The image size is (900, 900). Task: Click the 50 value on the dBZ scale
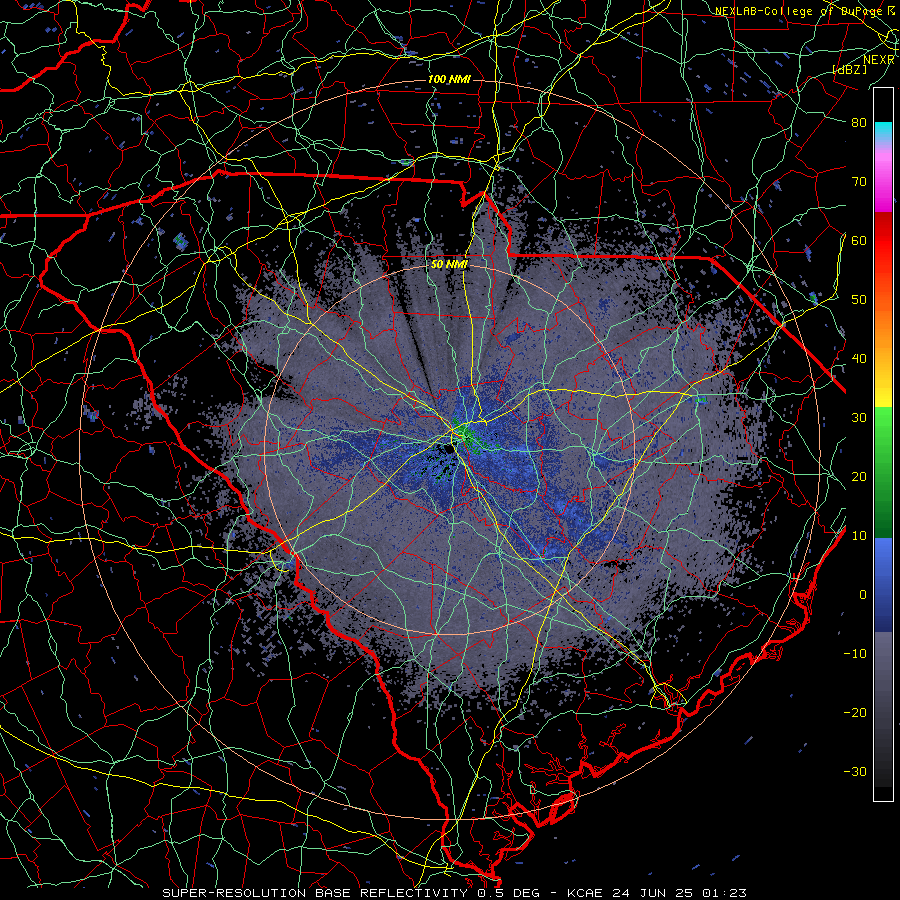pyautogui.click(x=859, y=300)
